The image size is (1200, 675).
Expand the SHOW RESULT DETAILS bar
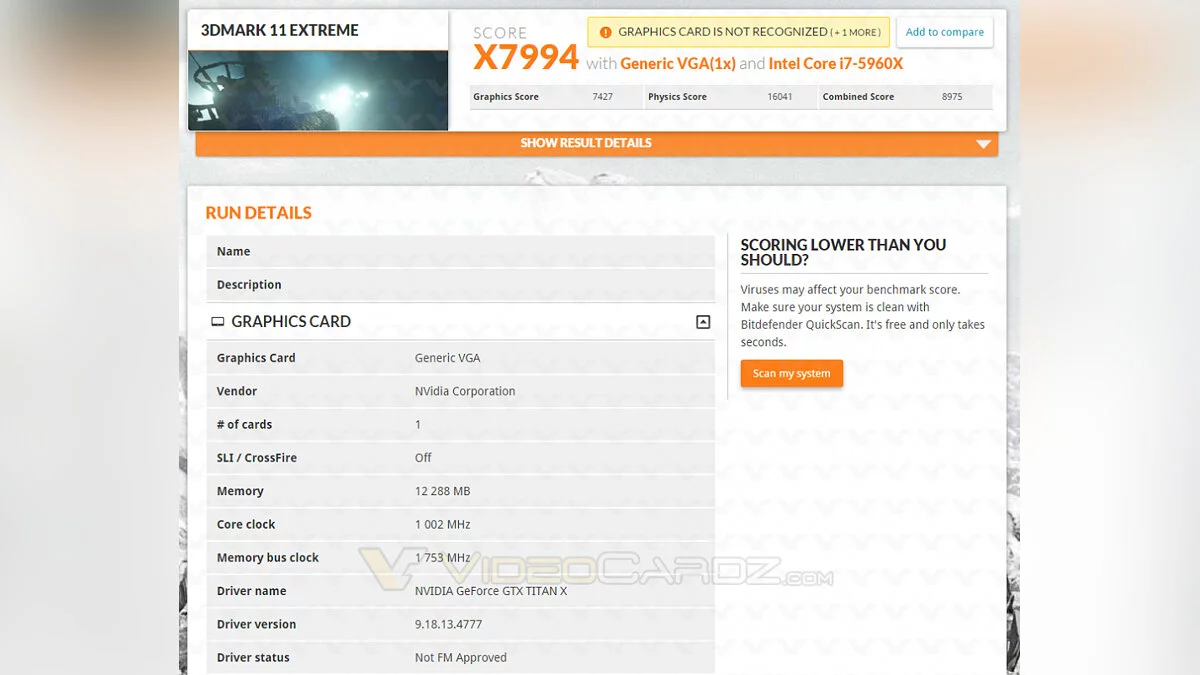coord(597,144)
